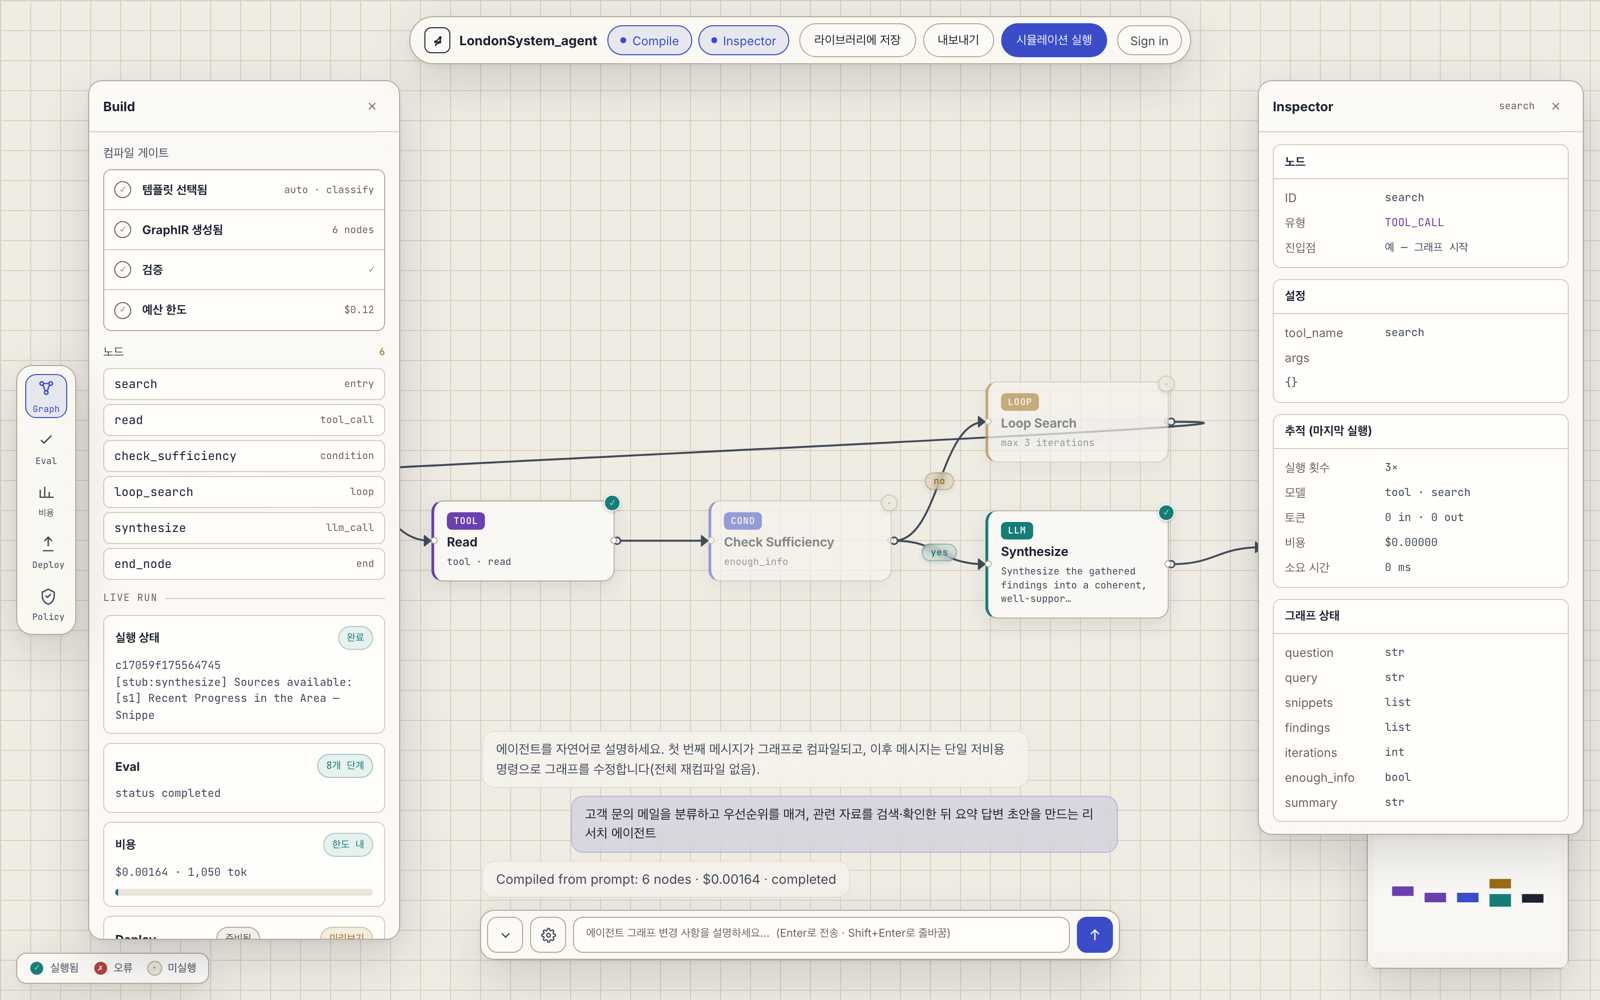The height and width of the screenshot is (1000, 1600).
Task: Click the 오류 legend red icon
Action: coord(100,968)
